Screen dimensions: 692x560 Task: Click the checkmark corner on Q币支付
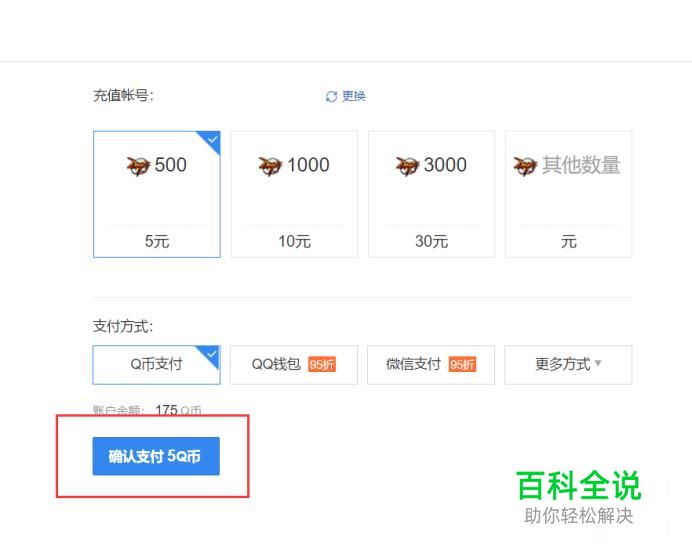tap(211, 354)
